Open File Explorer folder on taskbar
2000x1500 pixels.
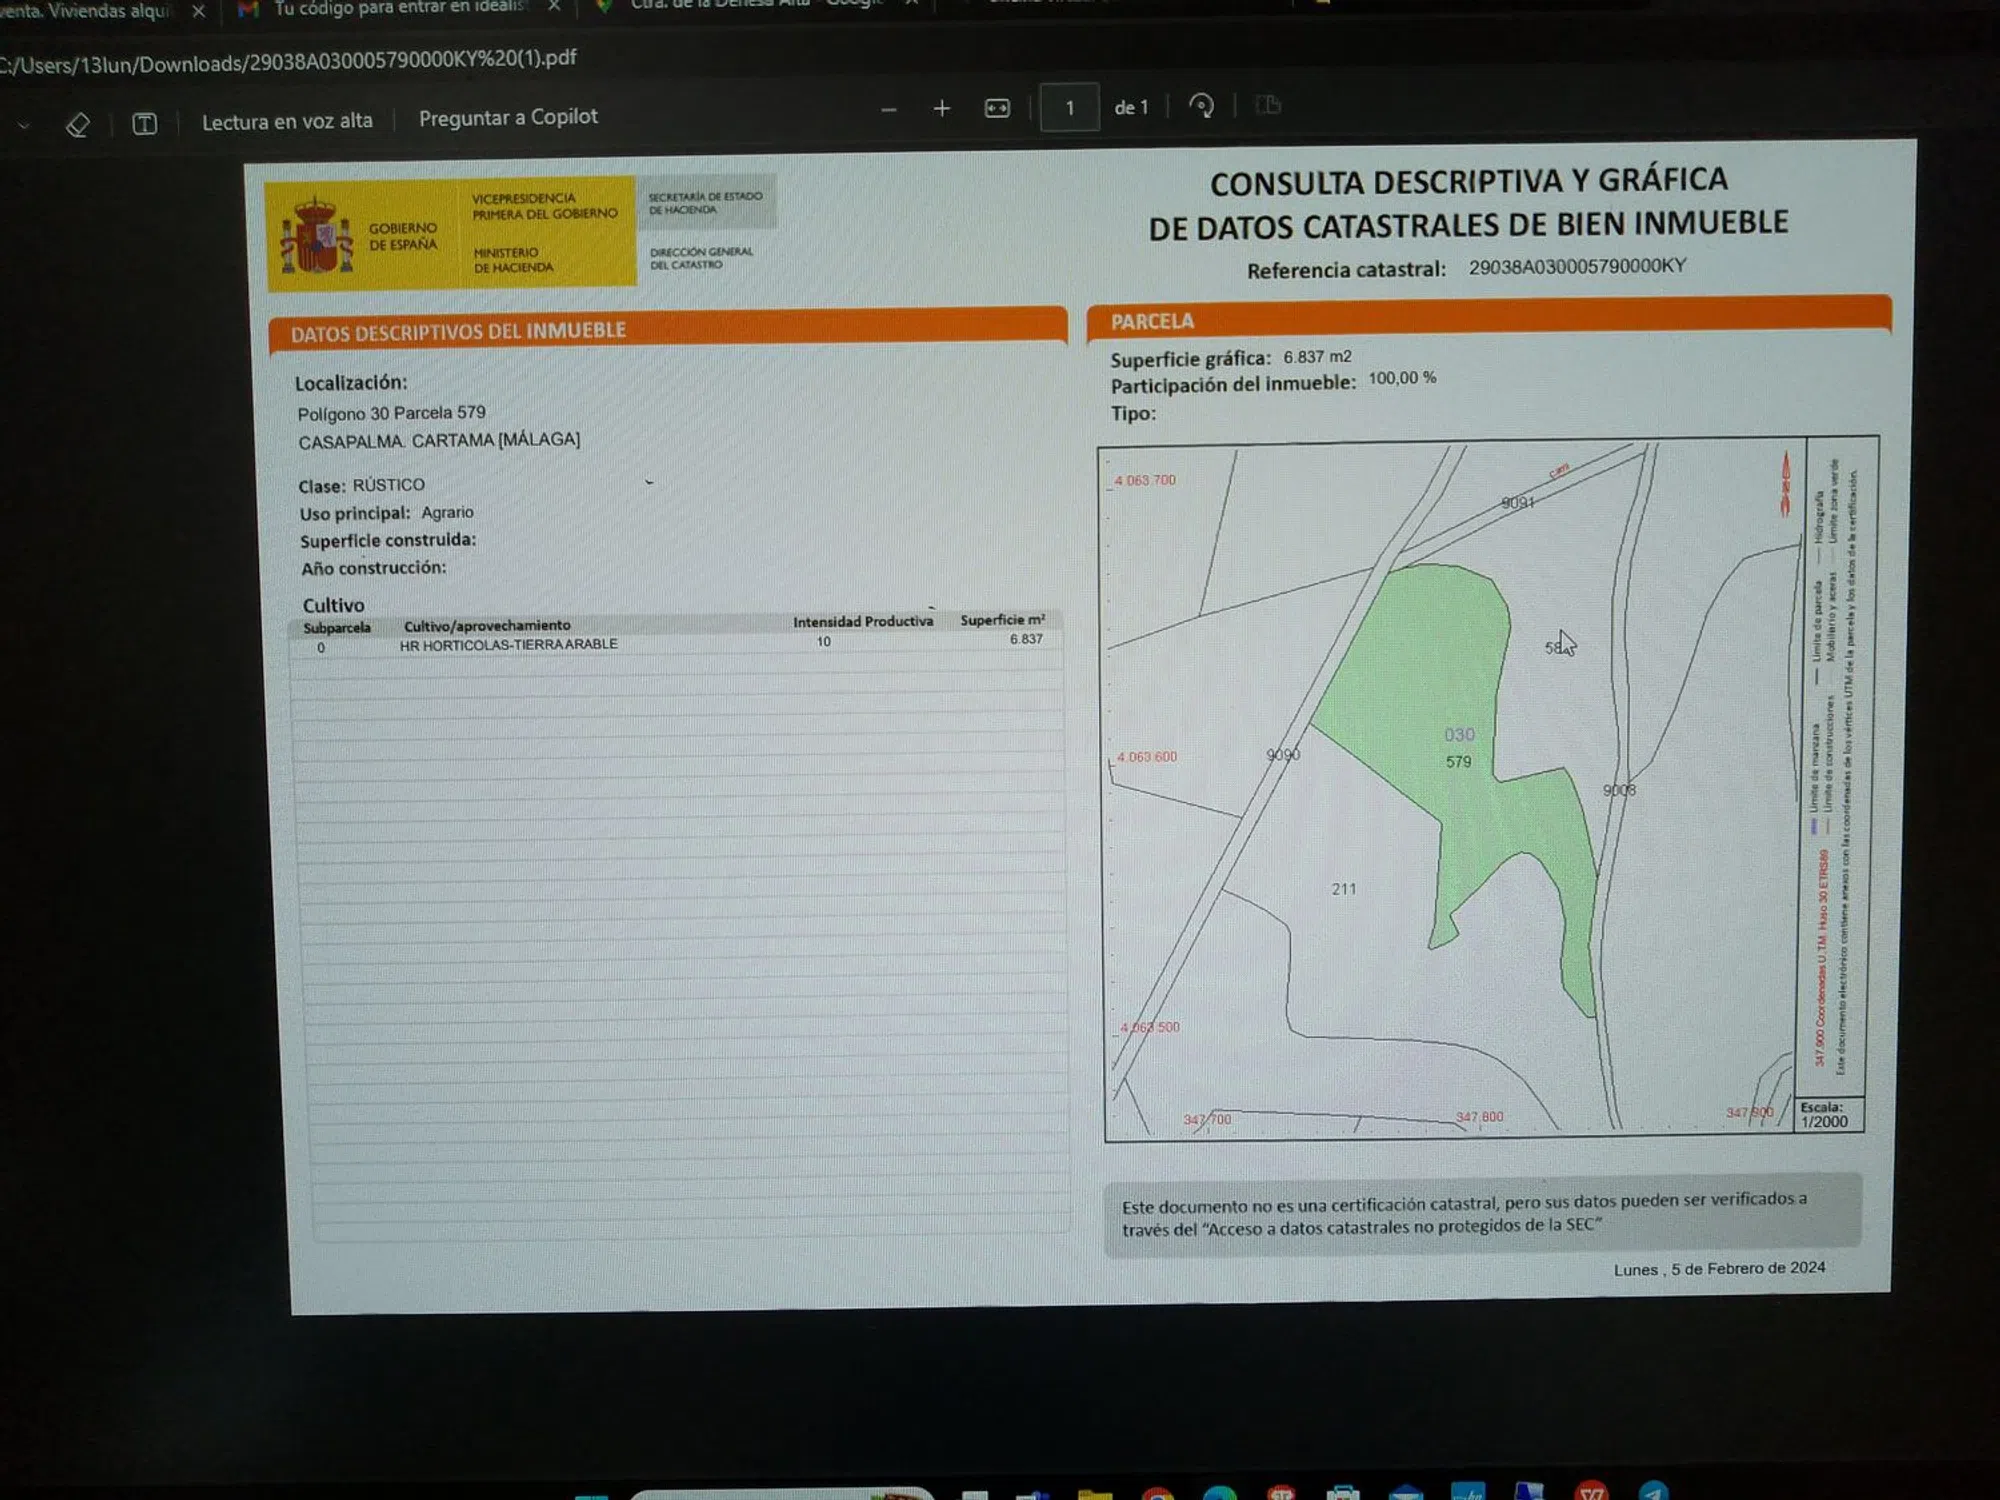(1095, 1494)
